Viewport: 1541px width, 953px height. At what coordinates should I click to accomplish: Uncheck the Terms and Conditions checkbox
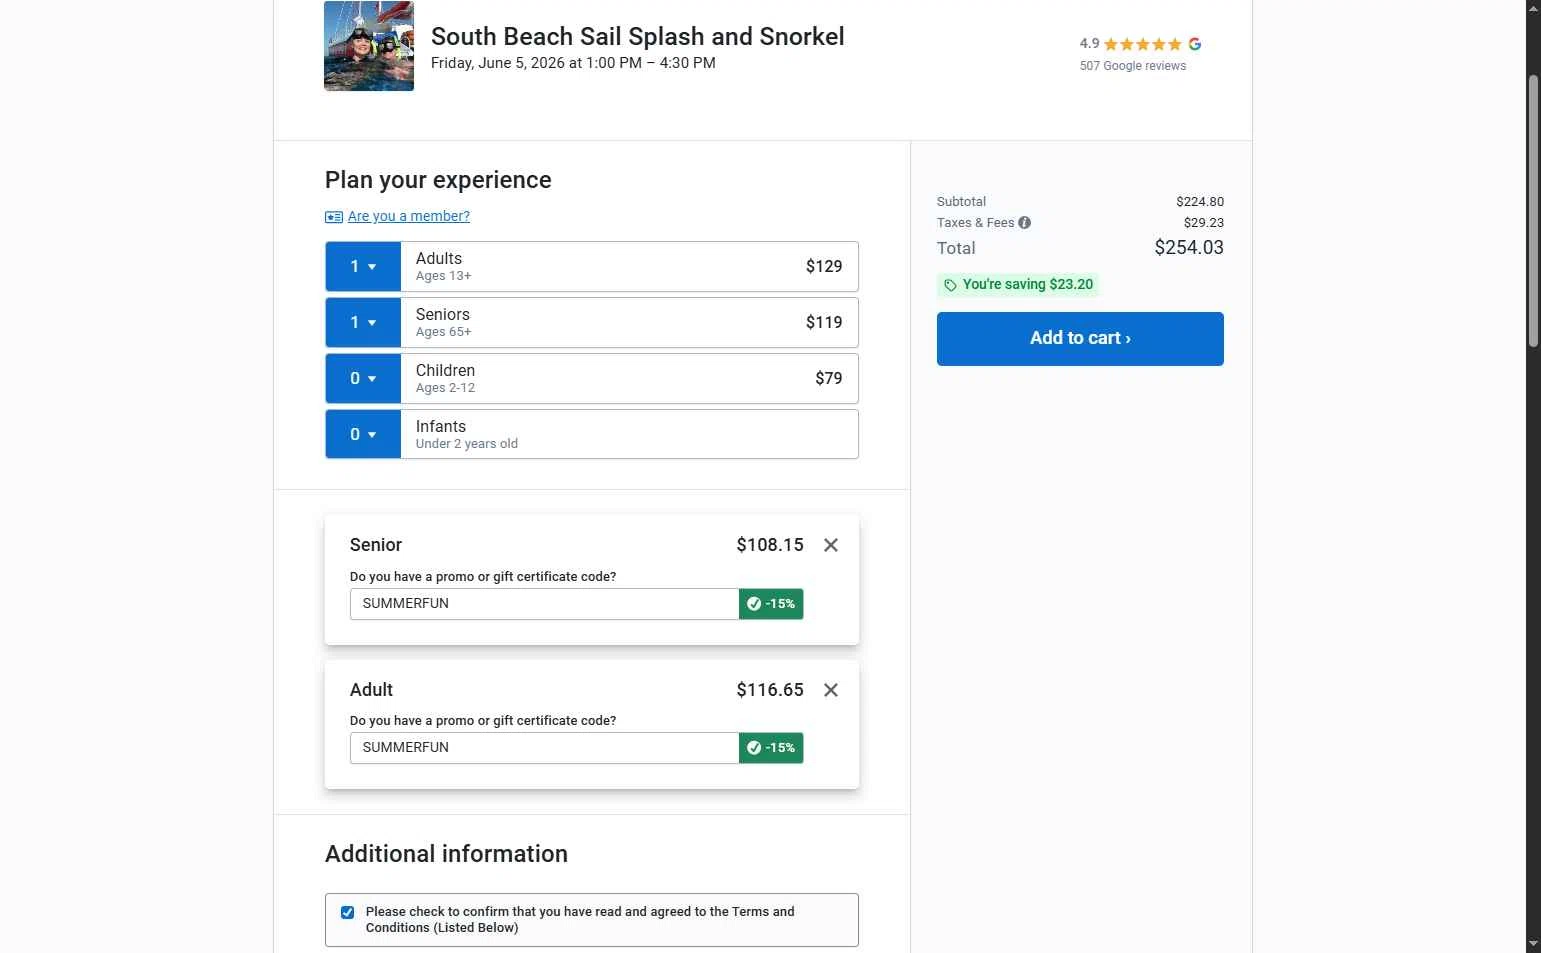(x=347, y=912)
